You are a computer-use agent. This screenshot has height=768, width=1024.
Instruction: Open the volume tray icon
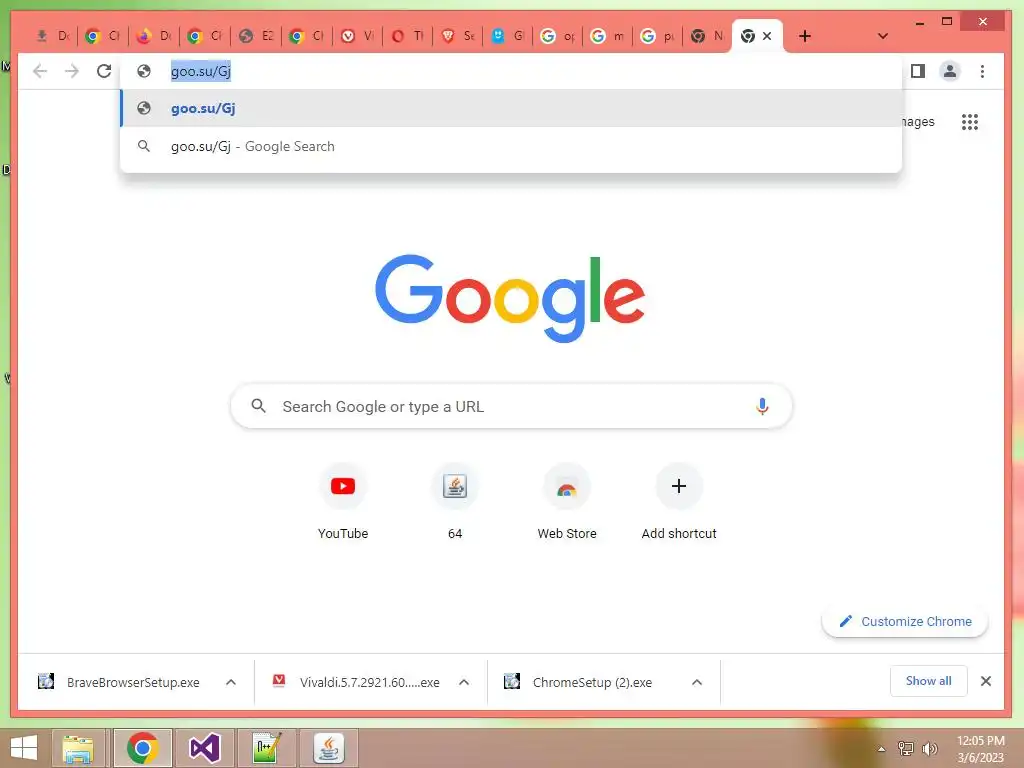(930, 749)
